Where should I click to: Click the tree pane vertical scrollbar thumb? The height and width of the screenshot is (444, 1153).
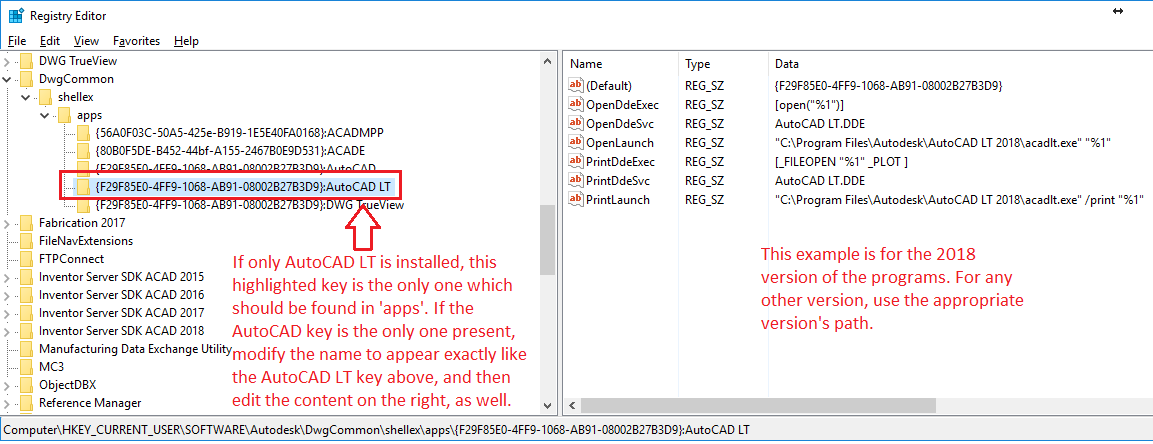tap(547, 239)
